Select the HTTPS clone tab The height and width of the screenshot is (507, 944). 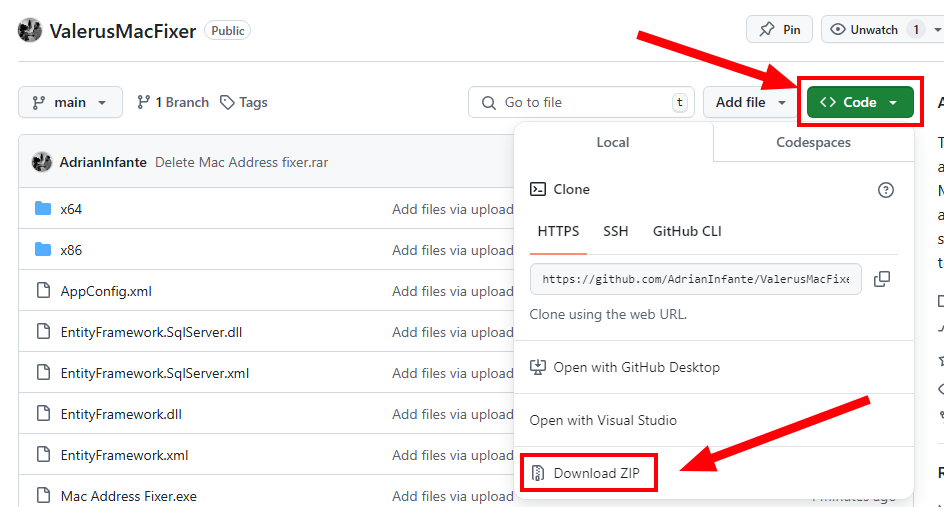[558, 231]
